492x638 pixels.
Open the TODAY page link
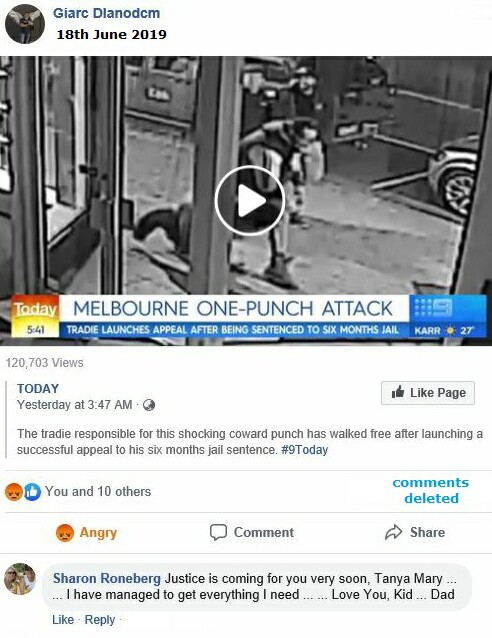[x=38, y=389]
